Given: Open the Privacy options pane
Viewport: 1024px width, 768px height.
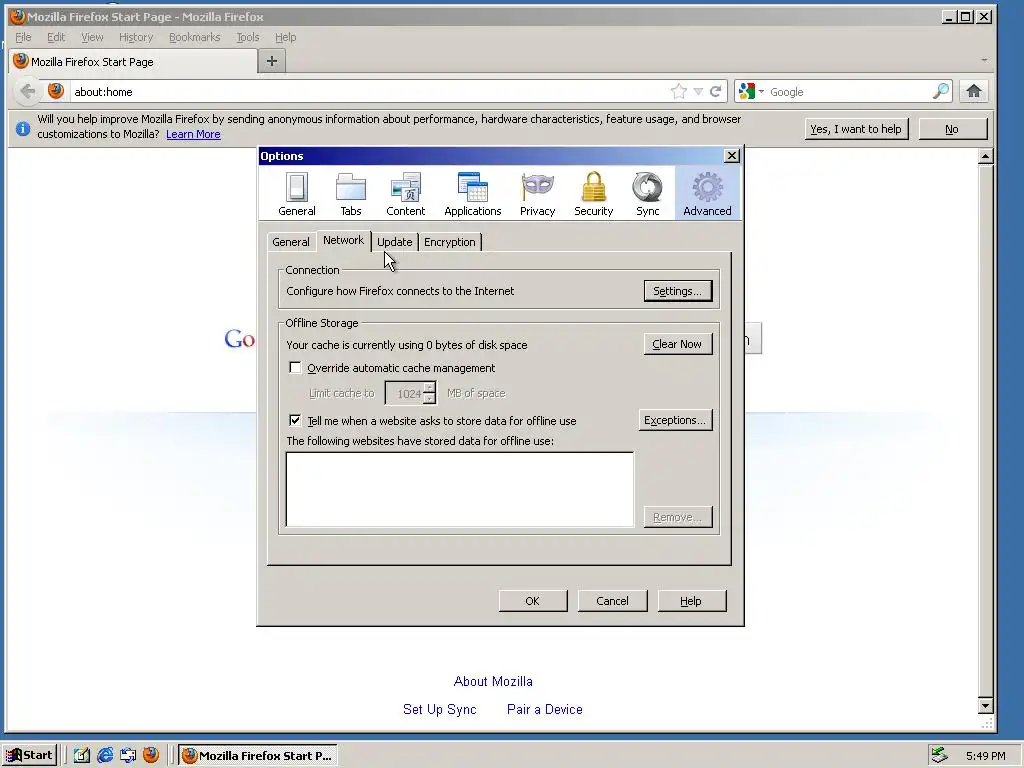Looking at the screenshot, I should [x=537, y=194].
